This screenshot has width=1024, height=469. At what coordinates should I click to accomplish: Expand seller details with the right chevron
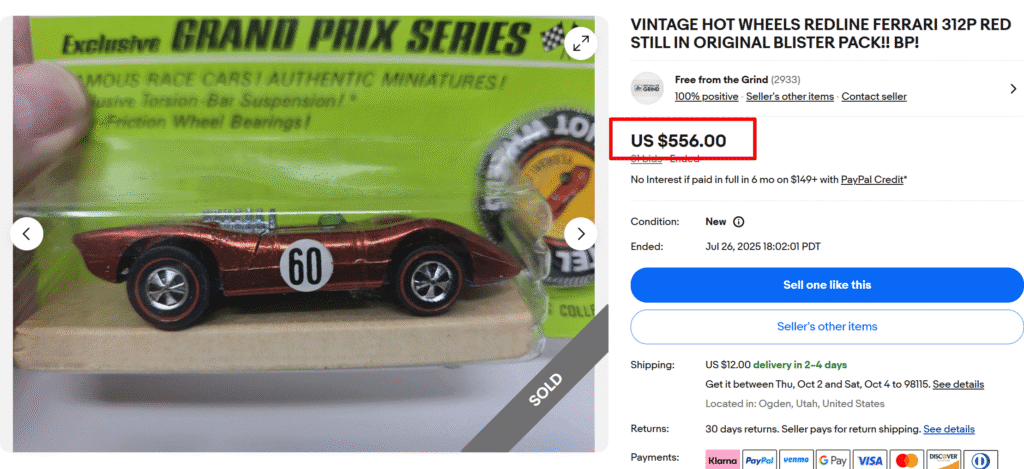tap(1014, 88)
